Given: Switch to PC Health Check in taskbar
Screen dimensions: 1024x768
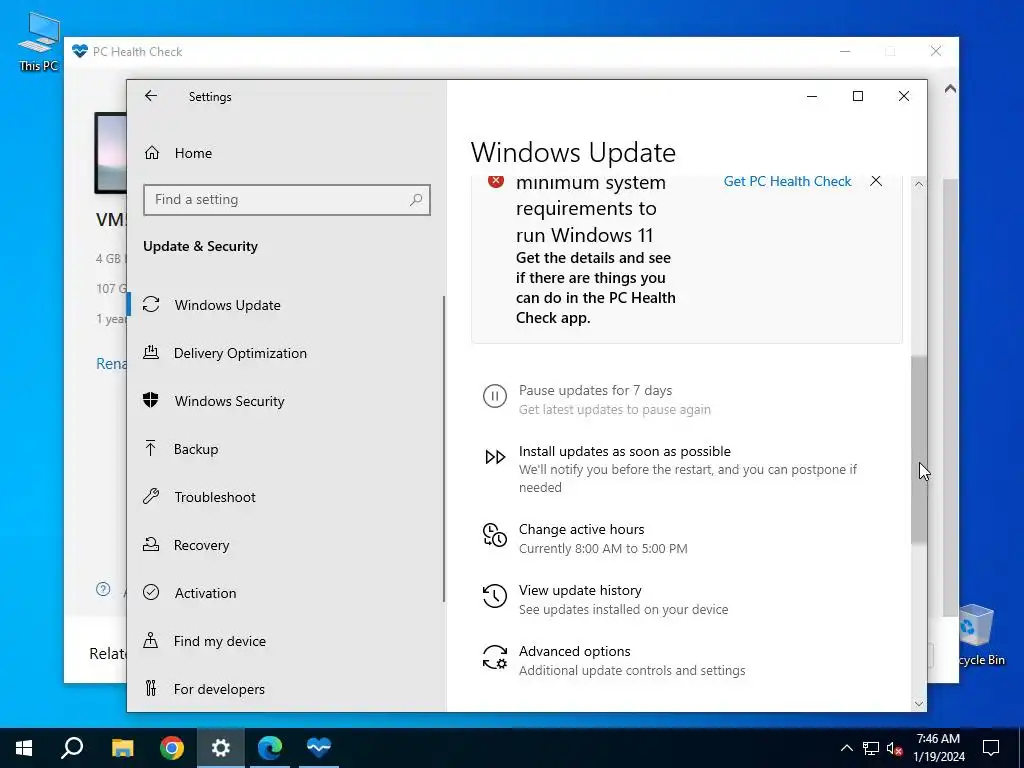Looking at the screenshot, I should [319, 748].
